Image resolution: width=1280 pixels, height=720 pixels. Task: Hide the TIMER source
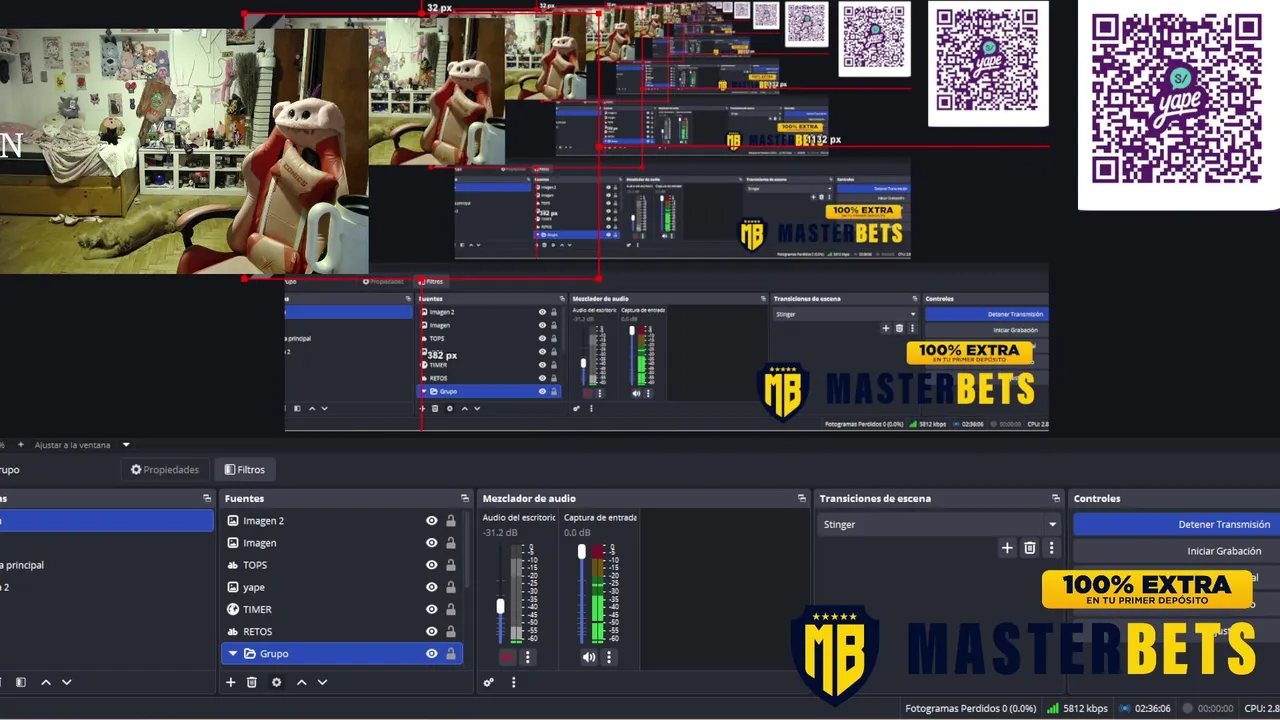click(432, 609)
